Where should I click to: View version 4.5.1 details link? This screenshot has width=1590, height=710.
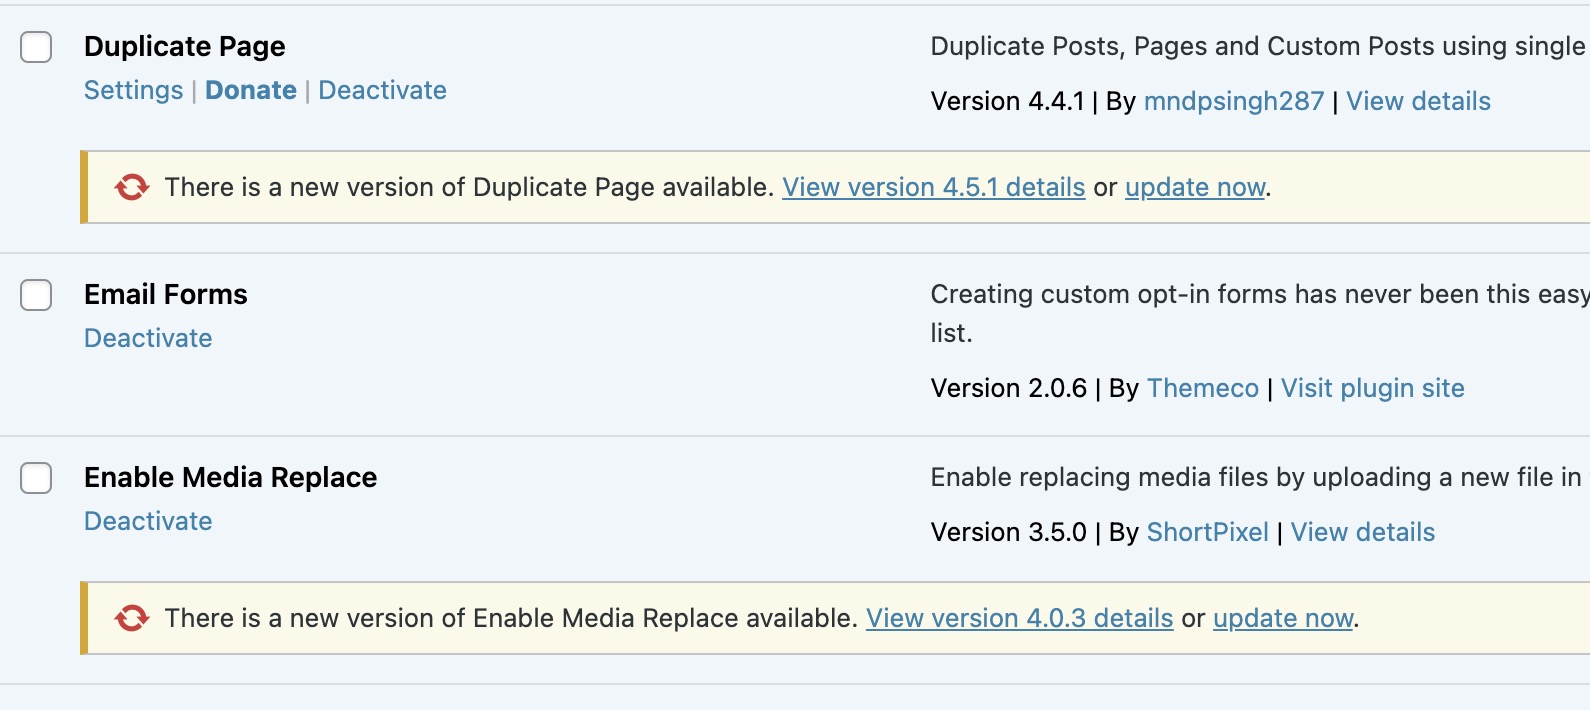[933, 187]
